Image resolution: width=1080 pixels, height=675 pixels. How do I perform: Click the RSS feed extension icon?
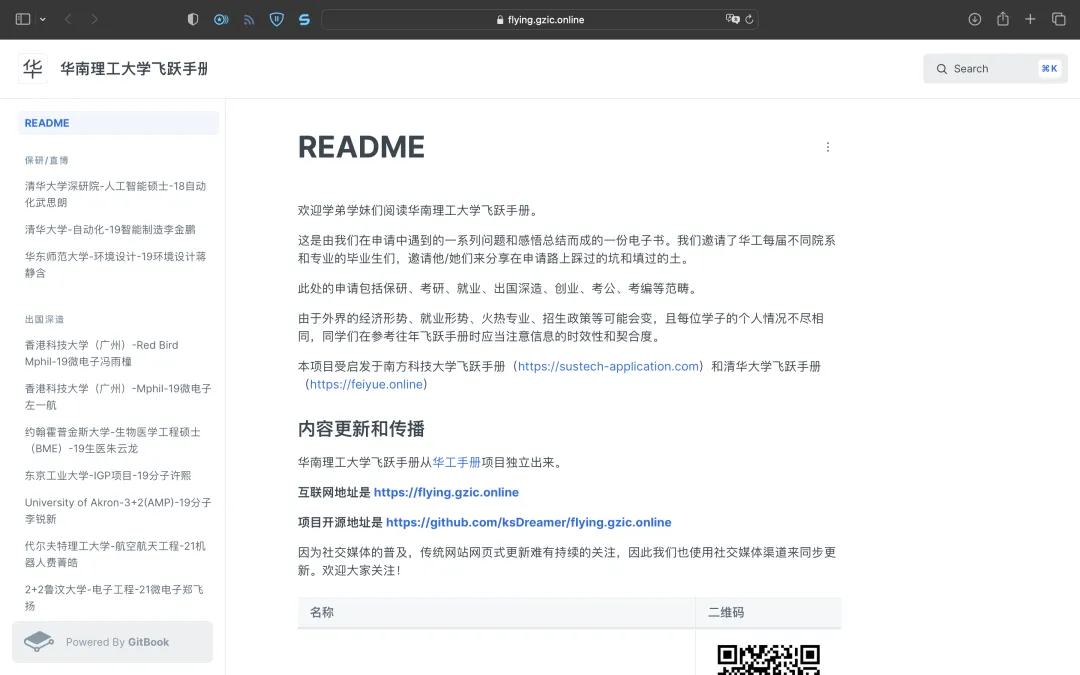coord(249,19)
